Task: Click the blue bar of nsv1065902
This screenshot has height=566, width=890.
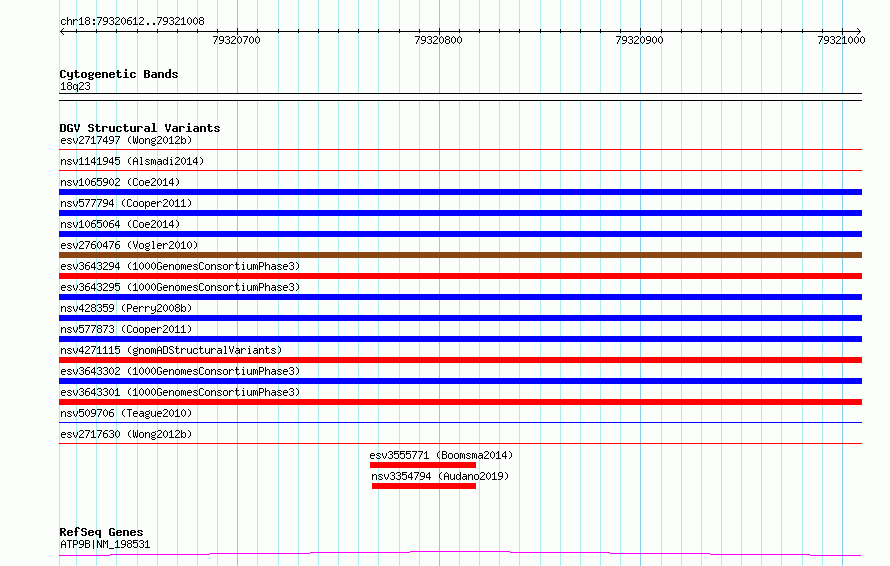Action: pos(460,192)
